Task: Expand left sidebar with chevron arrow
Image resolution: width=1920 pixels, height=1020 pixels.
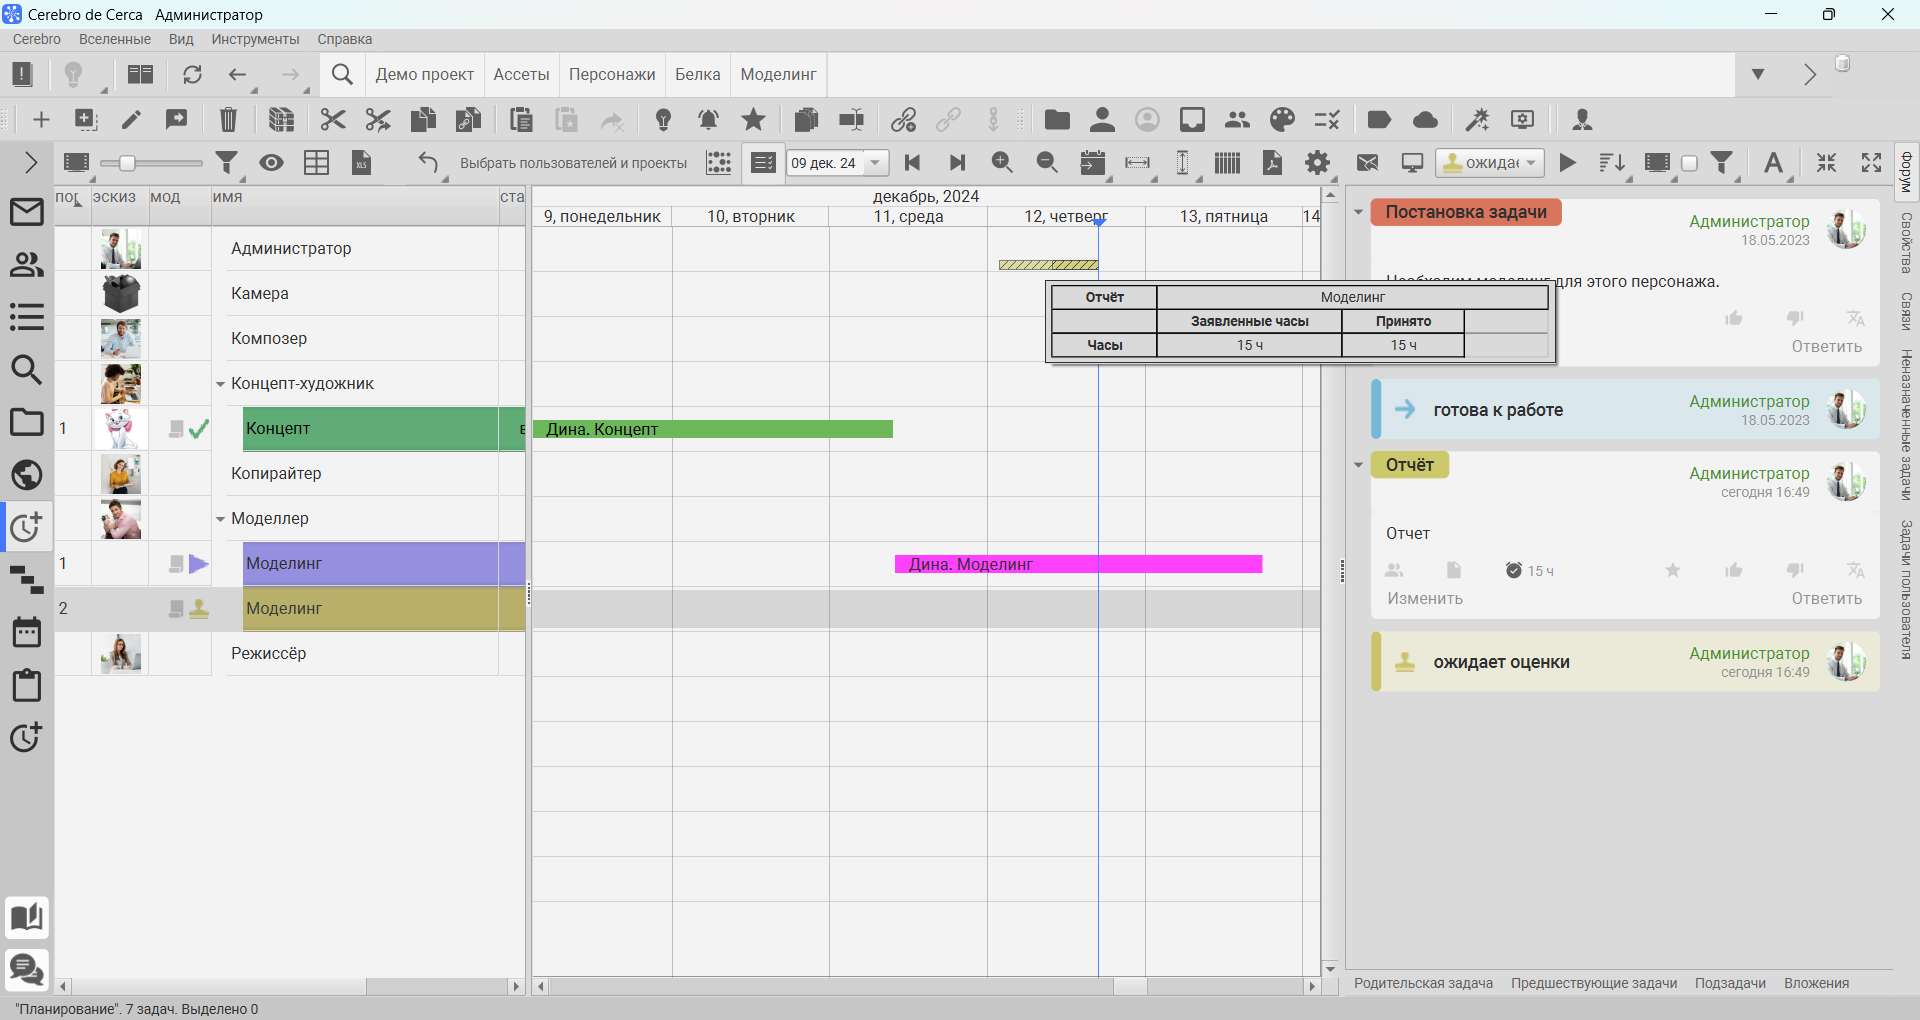Action: [x=30, y=162]
